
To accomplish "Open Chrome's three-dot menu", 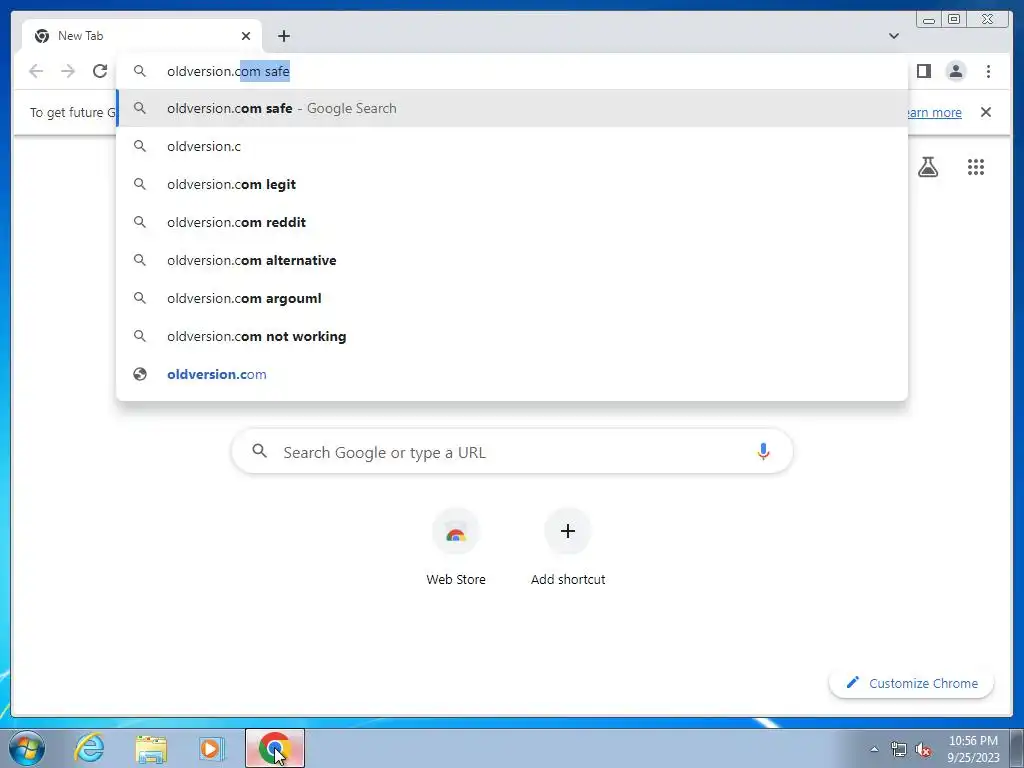I will point(988,71).
